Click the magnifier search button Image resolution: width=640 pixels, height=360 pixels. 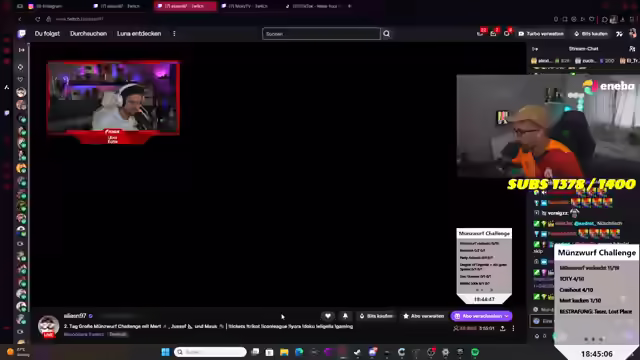tap(387, 34)
